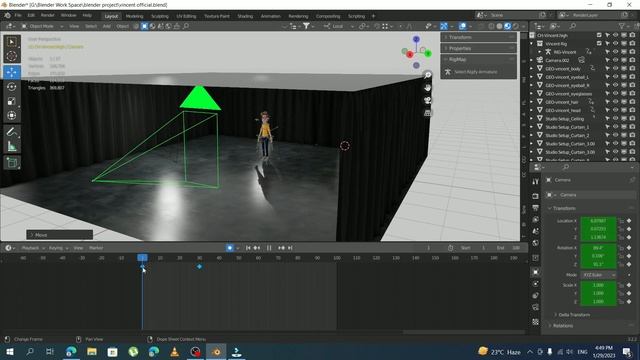640x360 pixels.
Task: Open the Render menu
Action: [47, 16]
